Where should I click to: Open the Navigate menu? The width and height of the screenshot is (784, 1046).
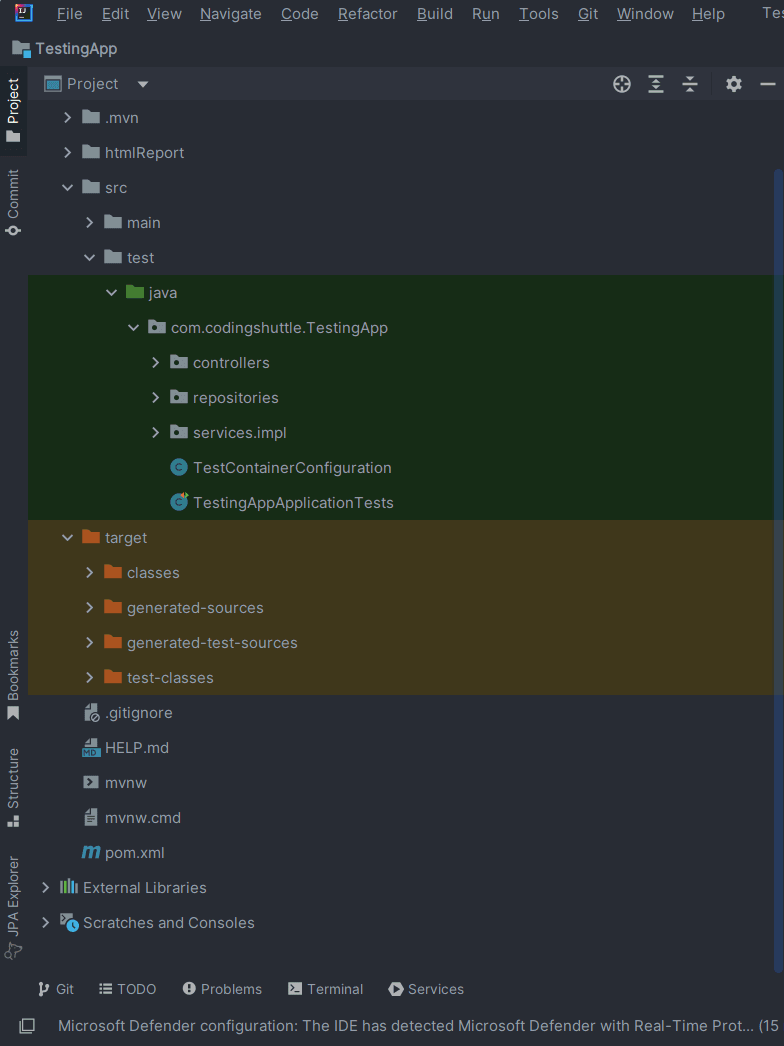click(x=230, y=14)
